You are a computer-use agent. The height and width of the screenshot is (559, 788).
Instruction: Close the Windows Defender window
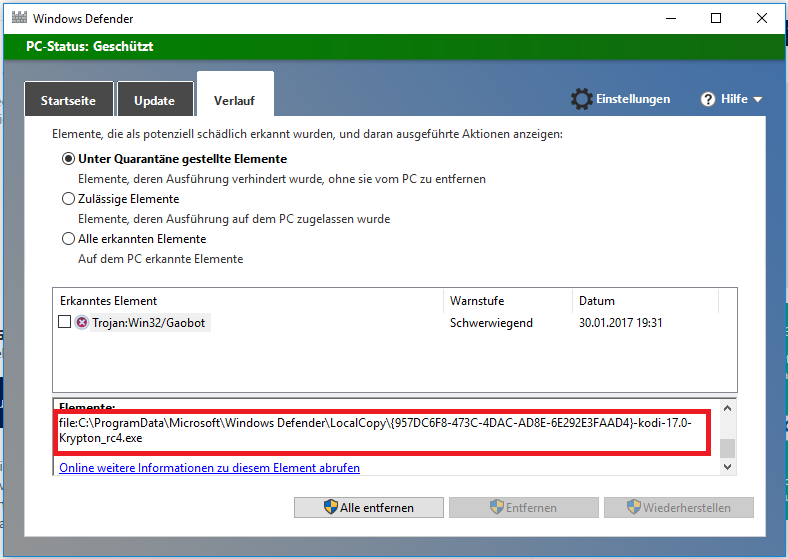(761, 19)
